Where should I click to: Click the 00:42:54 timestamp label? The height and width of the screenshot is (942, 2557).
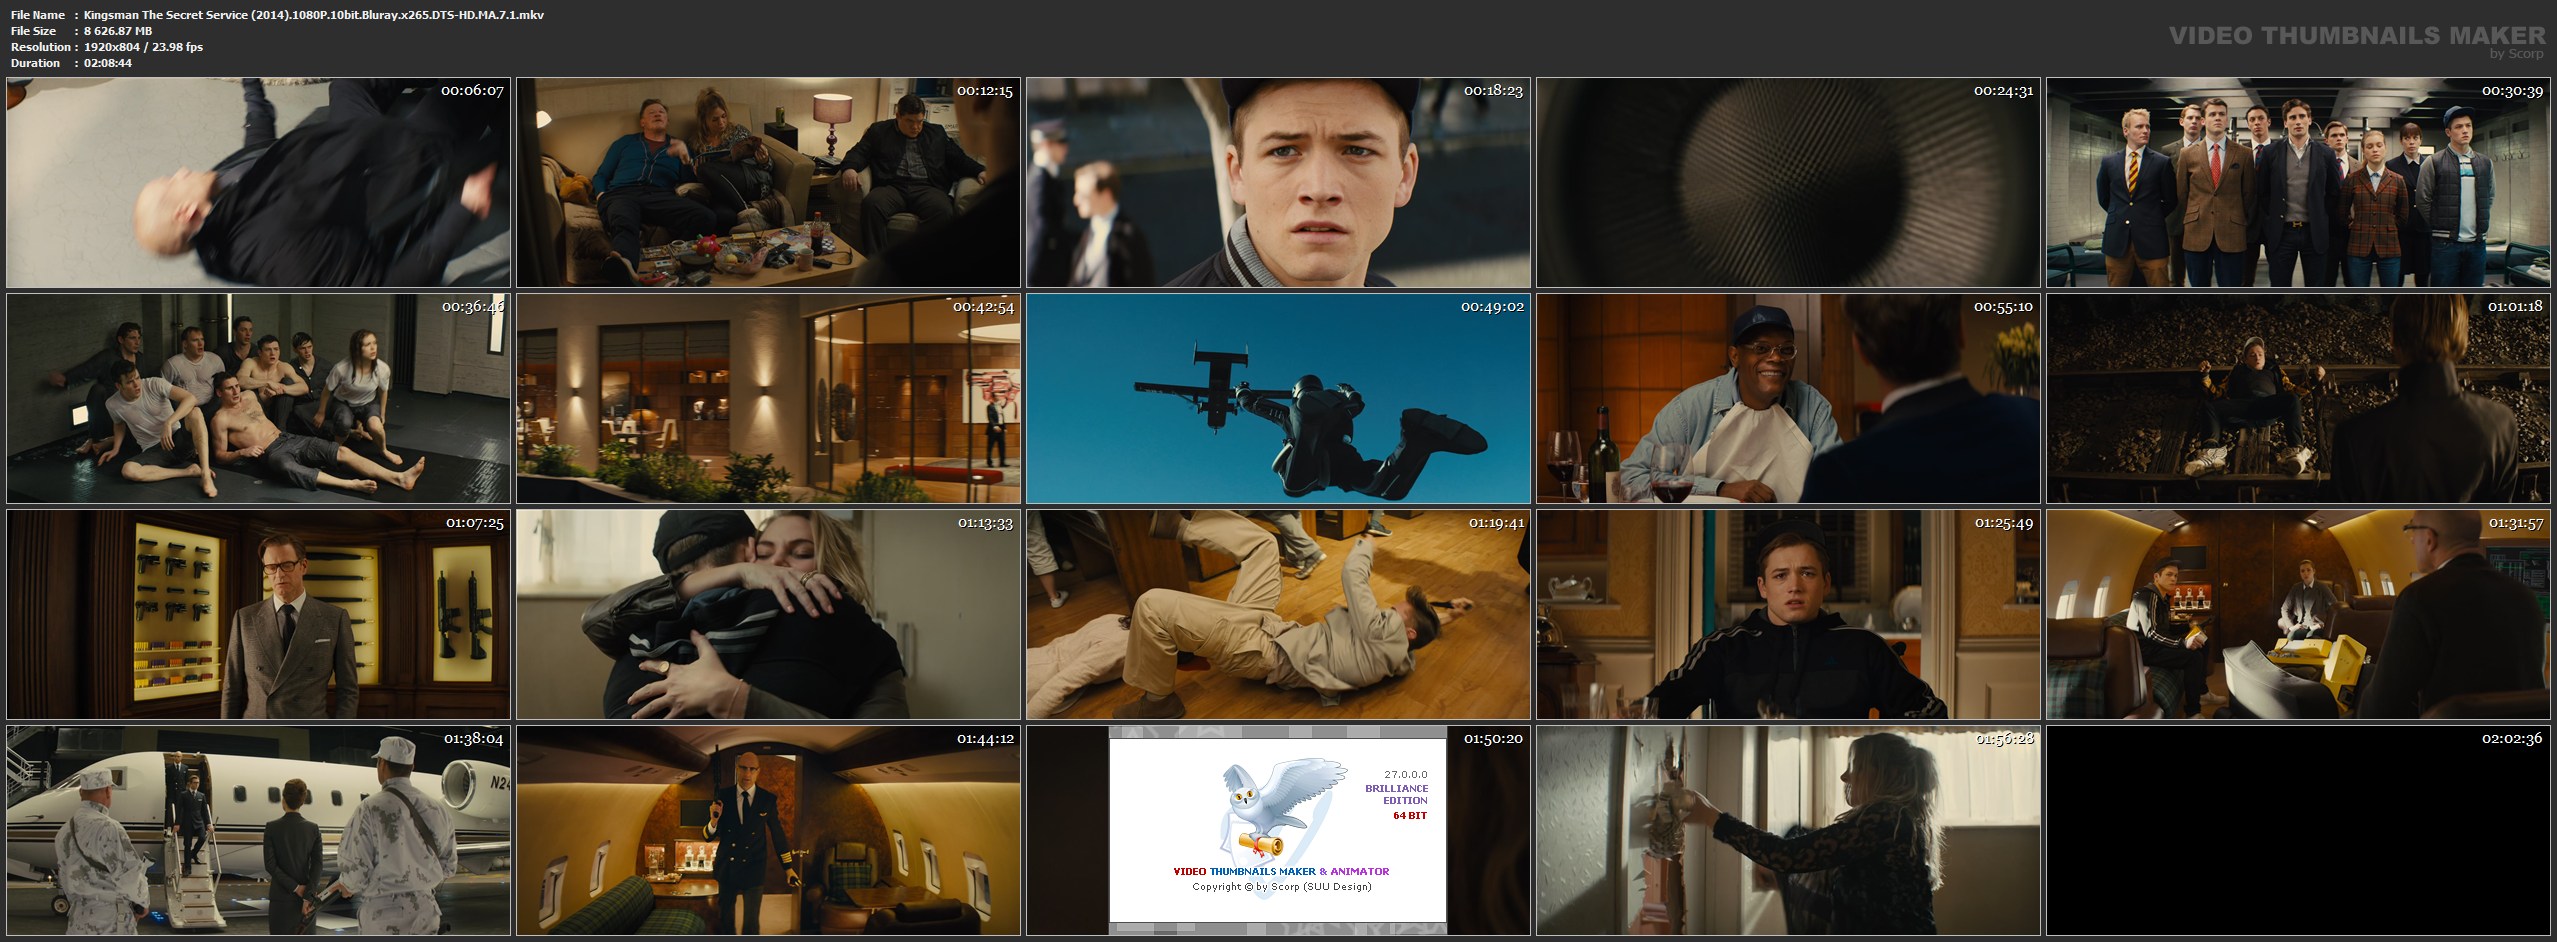pyautogui.click(x=983, y=307)
